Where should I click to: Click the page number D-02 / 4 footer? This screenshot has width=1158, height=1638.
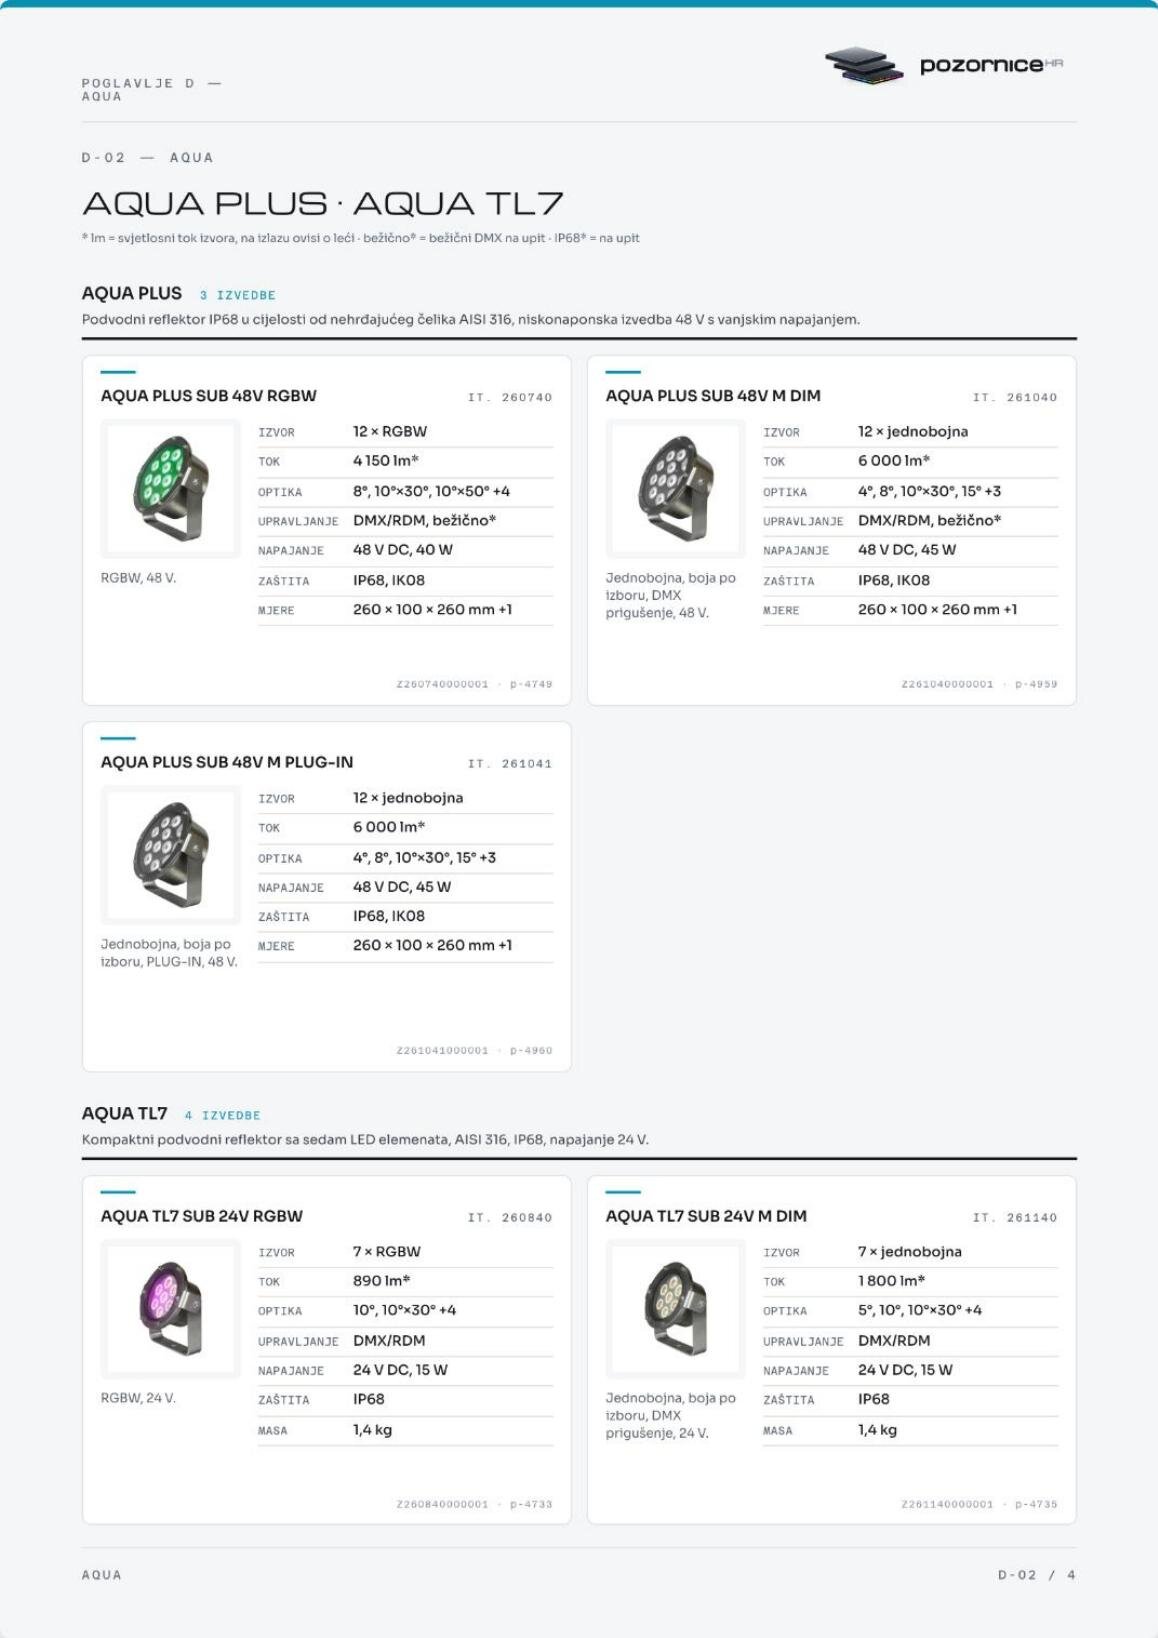(x=1036, y=1575)
